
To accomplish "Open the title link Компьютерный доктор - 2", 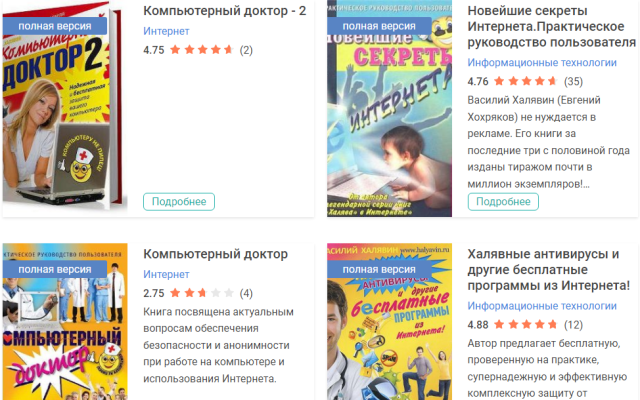I will [x=224, y=11].
